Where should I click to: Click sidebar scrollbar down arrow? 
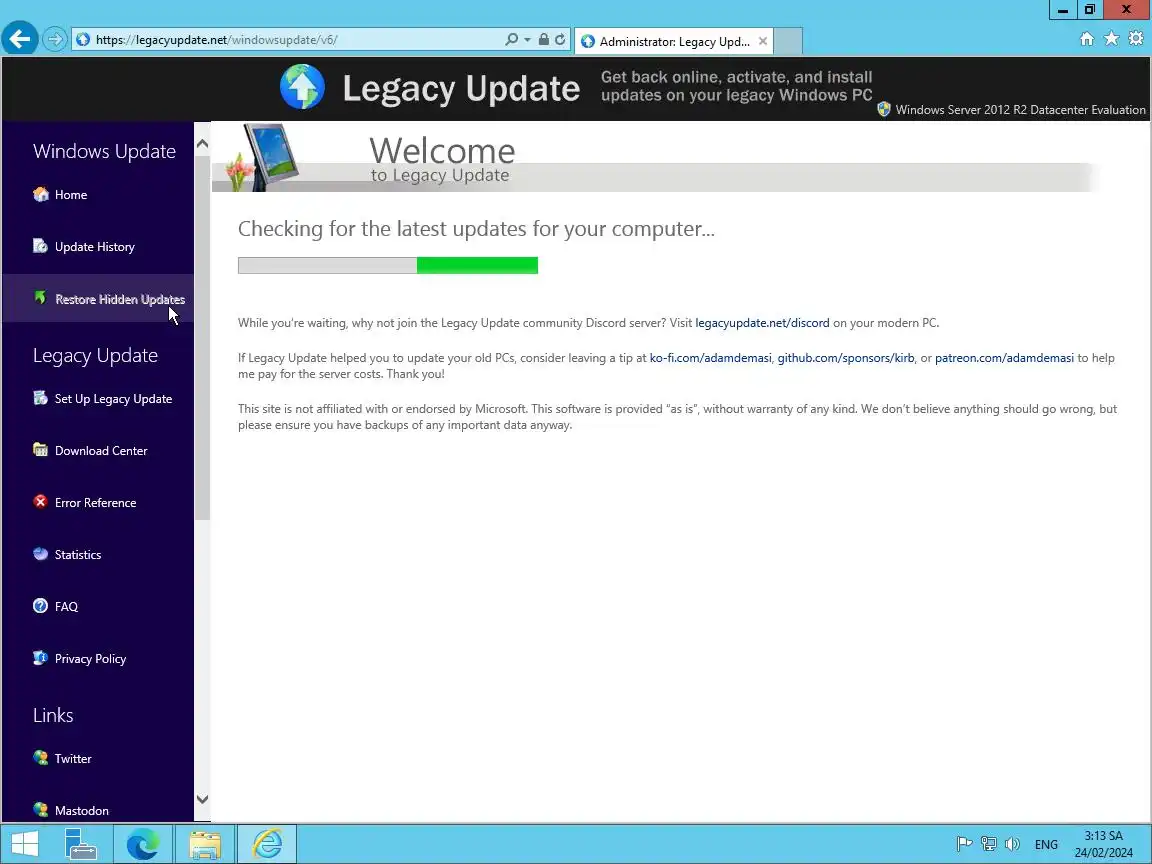click(202, 799)
